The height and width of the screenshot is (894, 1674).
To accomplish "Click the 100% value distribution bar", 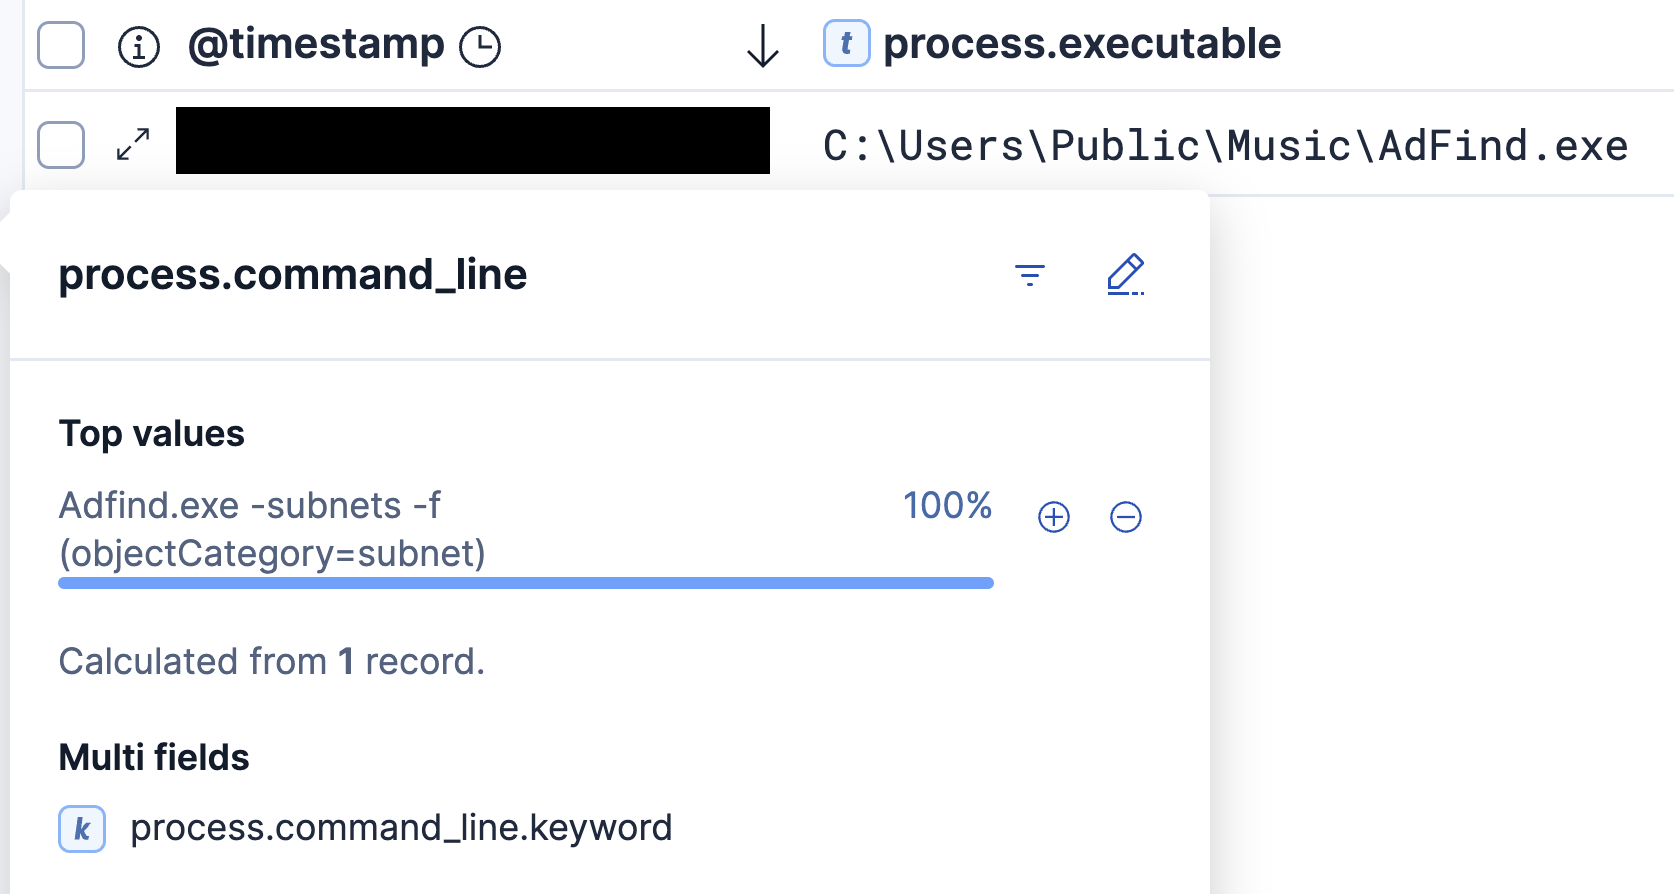I will click(x=526, y=583).
